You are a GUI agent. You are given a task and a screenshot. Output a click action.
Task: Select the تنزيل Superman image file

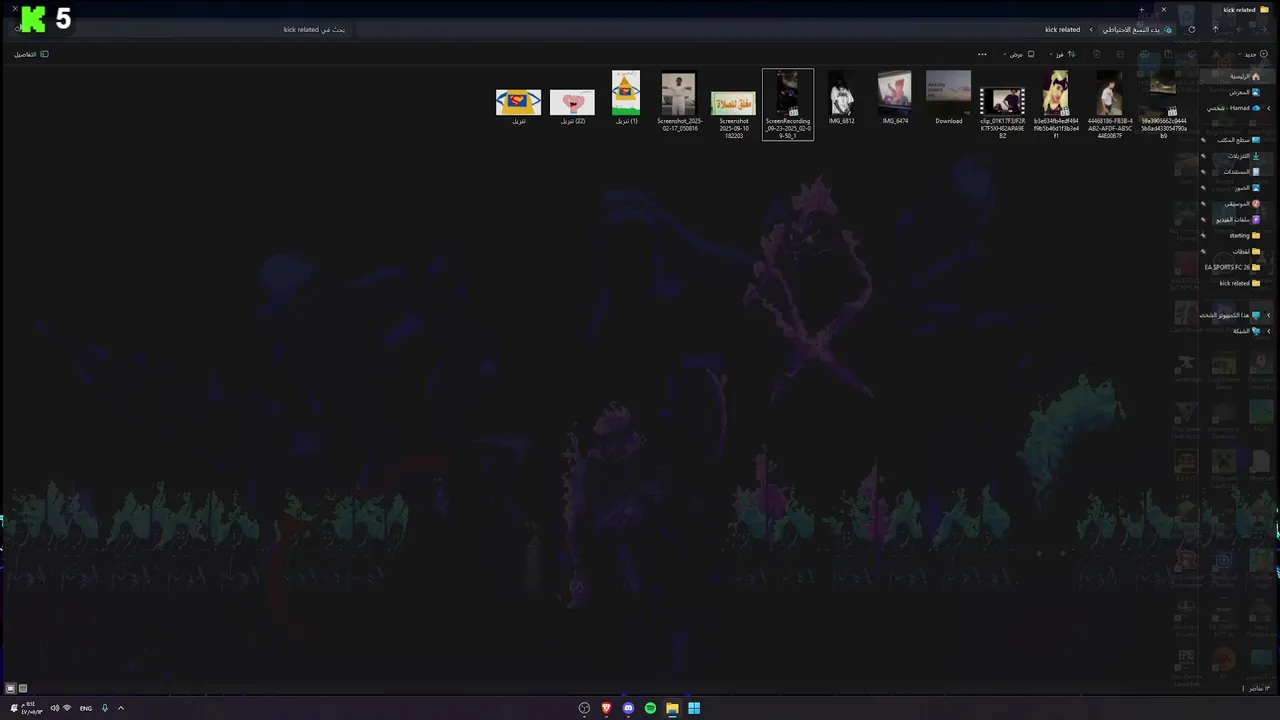point(518,105)
